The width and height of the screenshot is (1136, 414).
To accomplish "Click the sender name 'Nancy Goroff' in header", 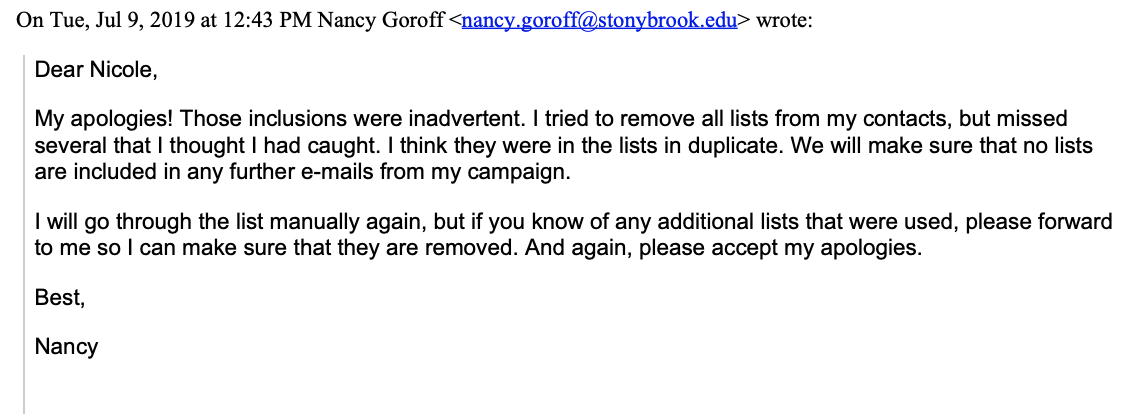I will (381, 20).
